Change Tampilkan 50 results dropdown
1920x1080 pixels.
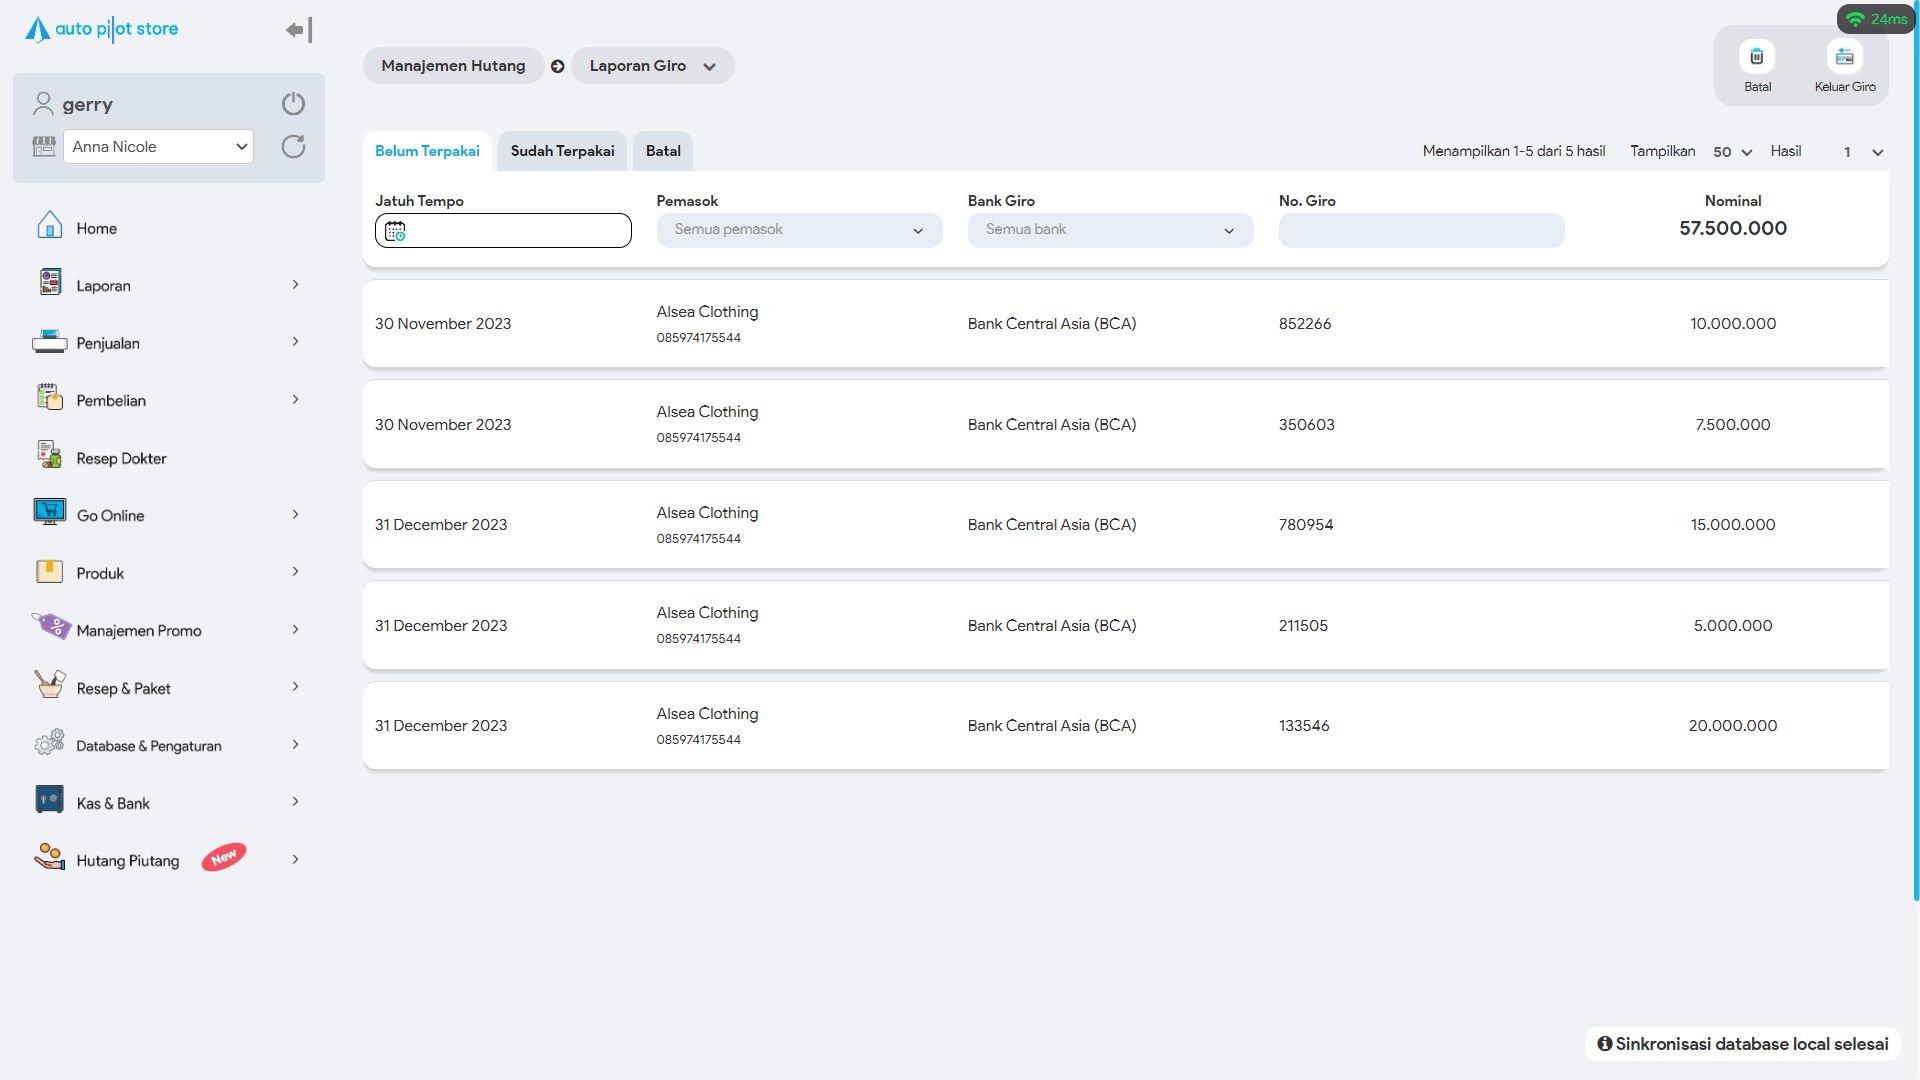(x=1732, y=152)
